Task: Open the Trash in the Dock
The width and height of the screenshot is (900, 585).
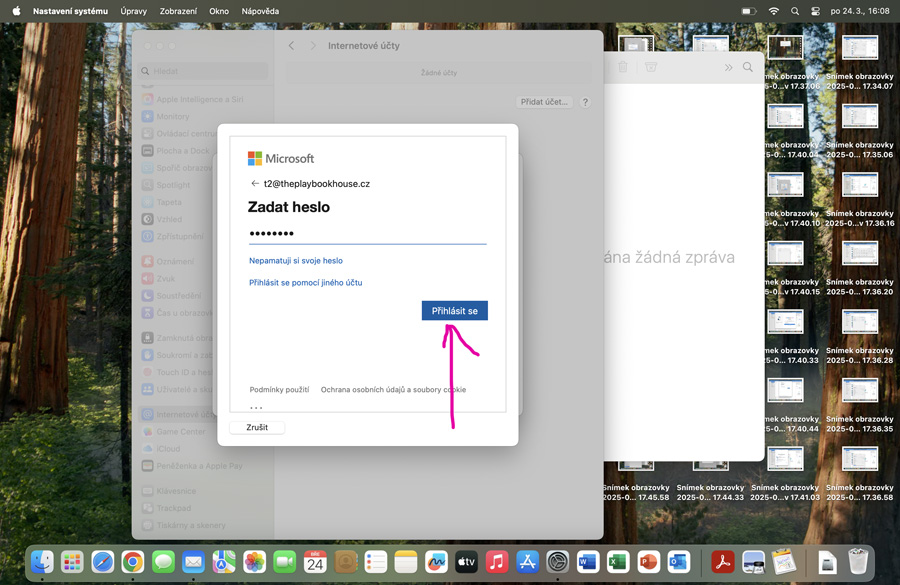Action: [x=858, y=562]
